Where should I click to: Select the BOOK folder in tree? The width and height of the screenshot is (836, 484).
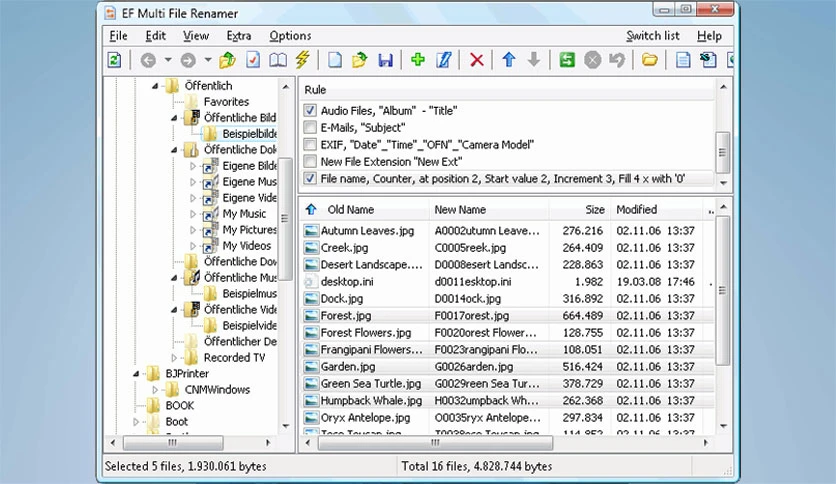click(x=180, y=406)
